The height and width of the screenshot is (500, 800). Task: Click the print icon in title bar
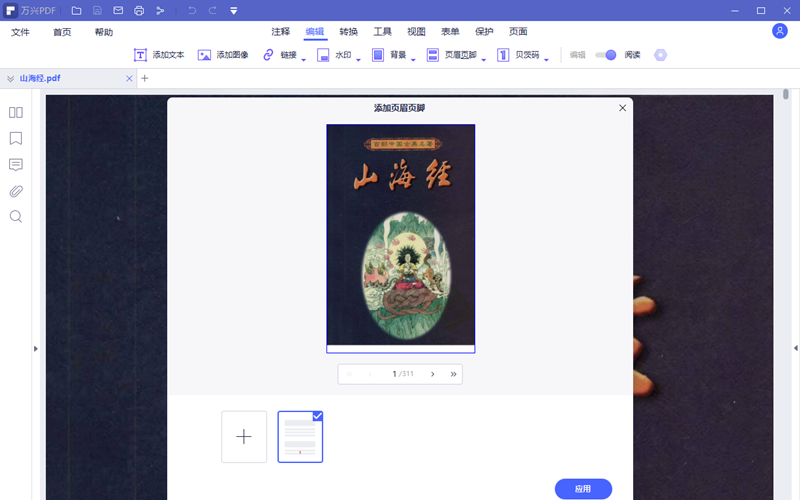(x=139, y=10)
